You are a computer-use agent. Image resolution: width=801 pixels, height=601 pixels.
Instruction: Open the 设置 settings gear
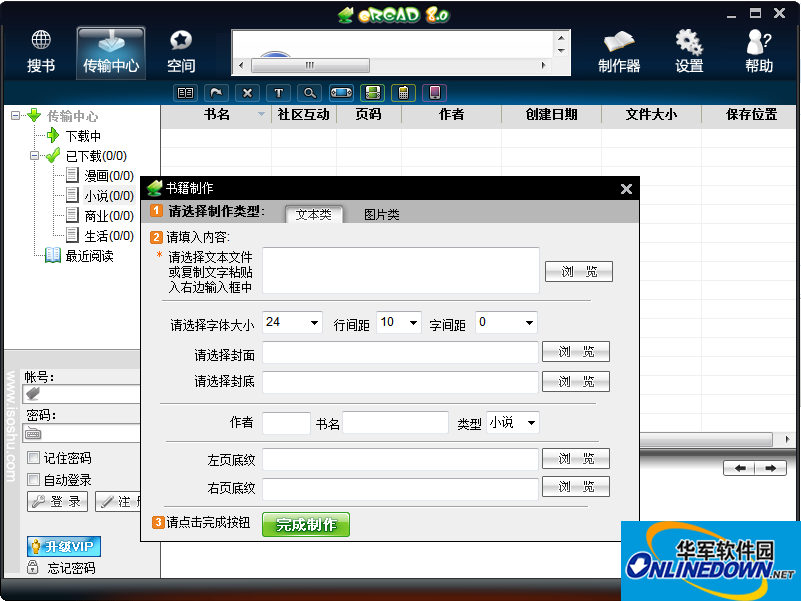[689, 51]
